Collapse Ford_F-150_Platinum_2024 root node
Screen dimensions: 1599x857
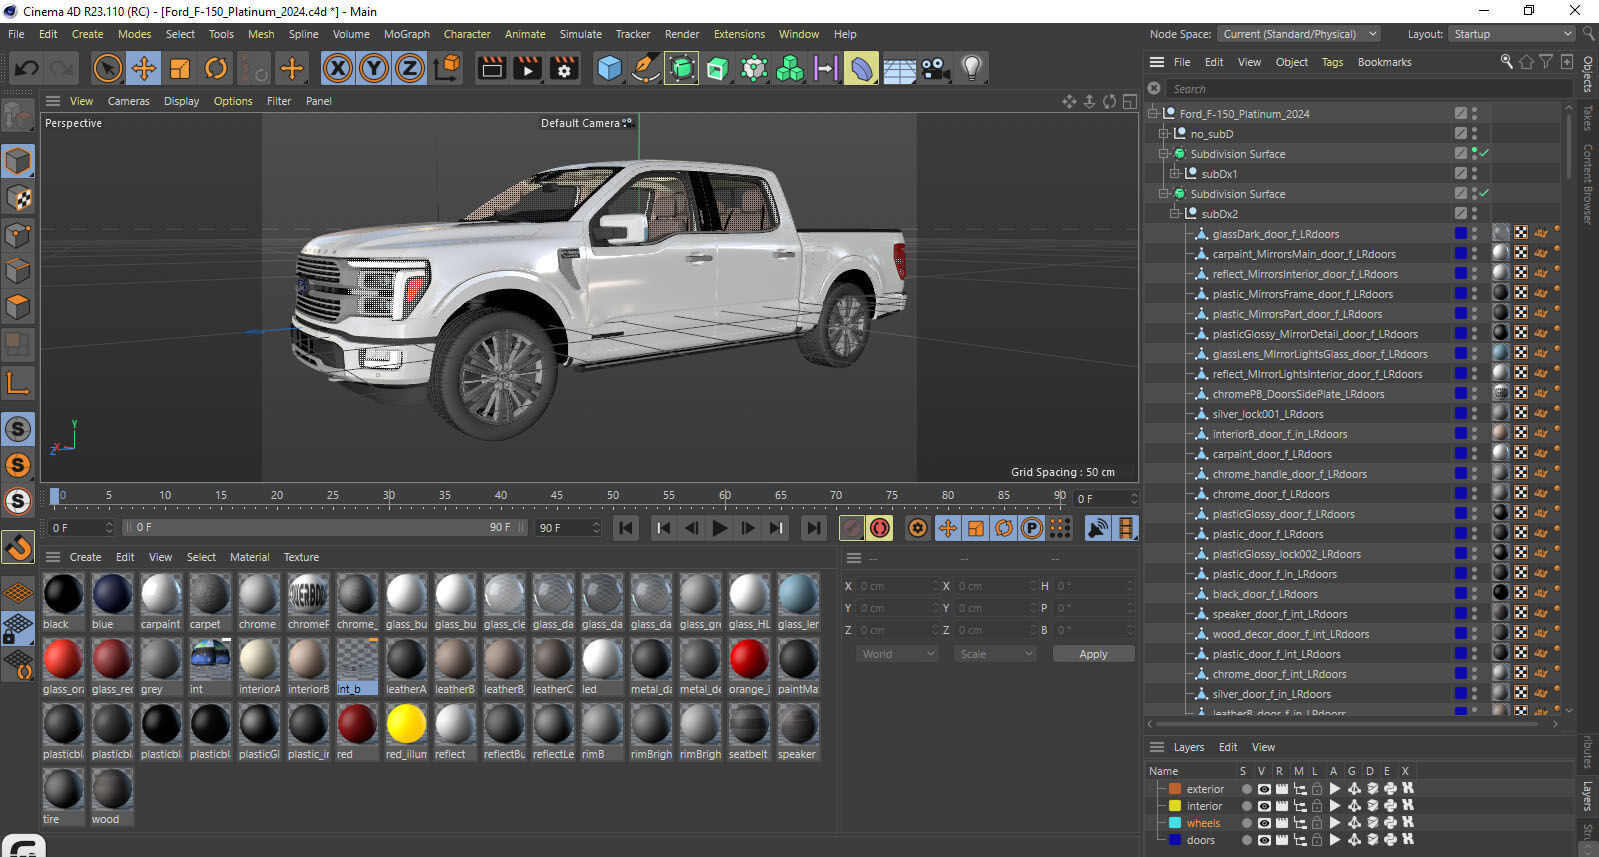click(x=1153, y=114)
